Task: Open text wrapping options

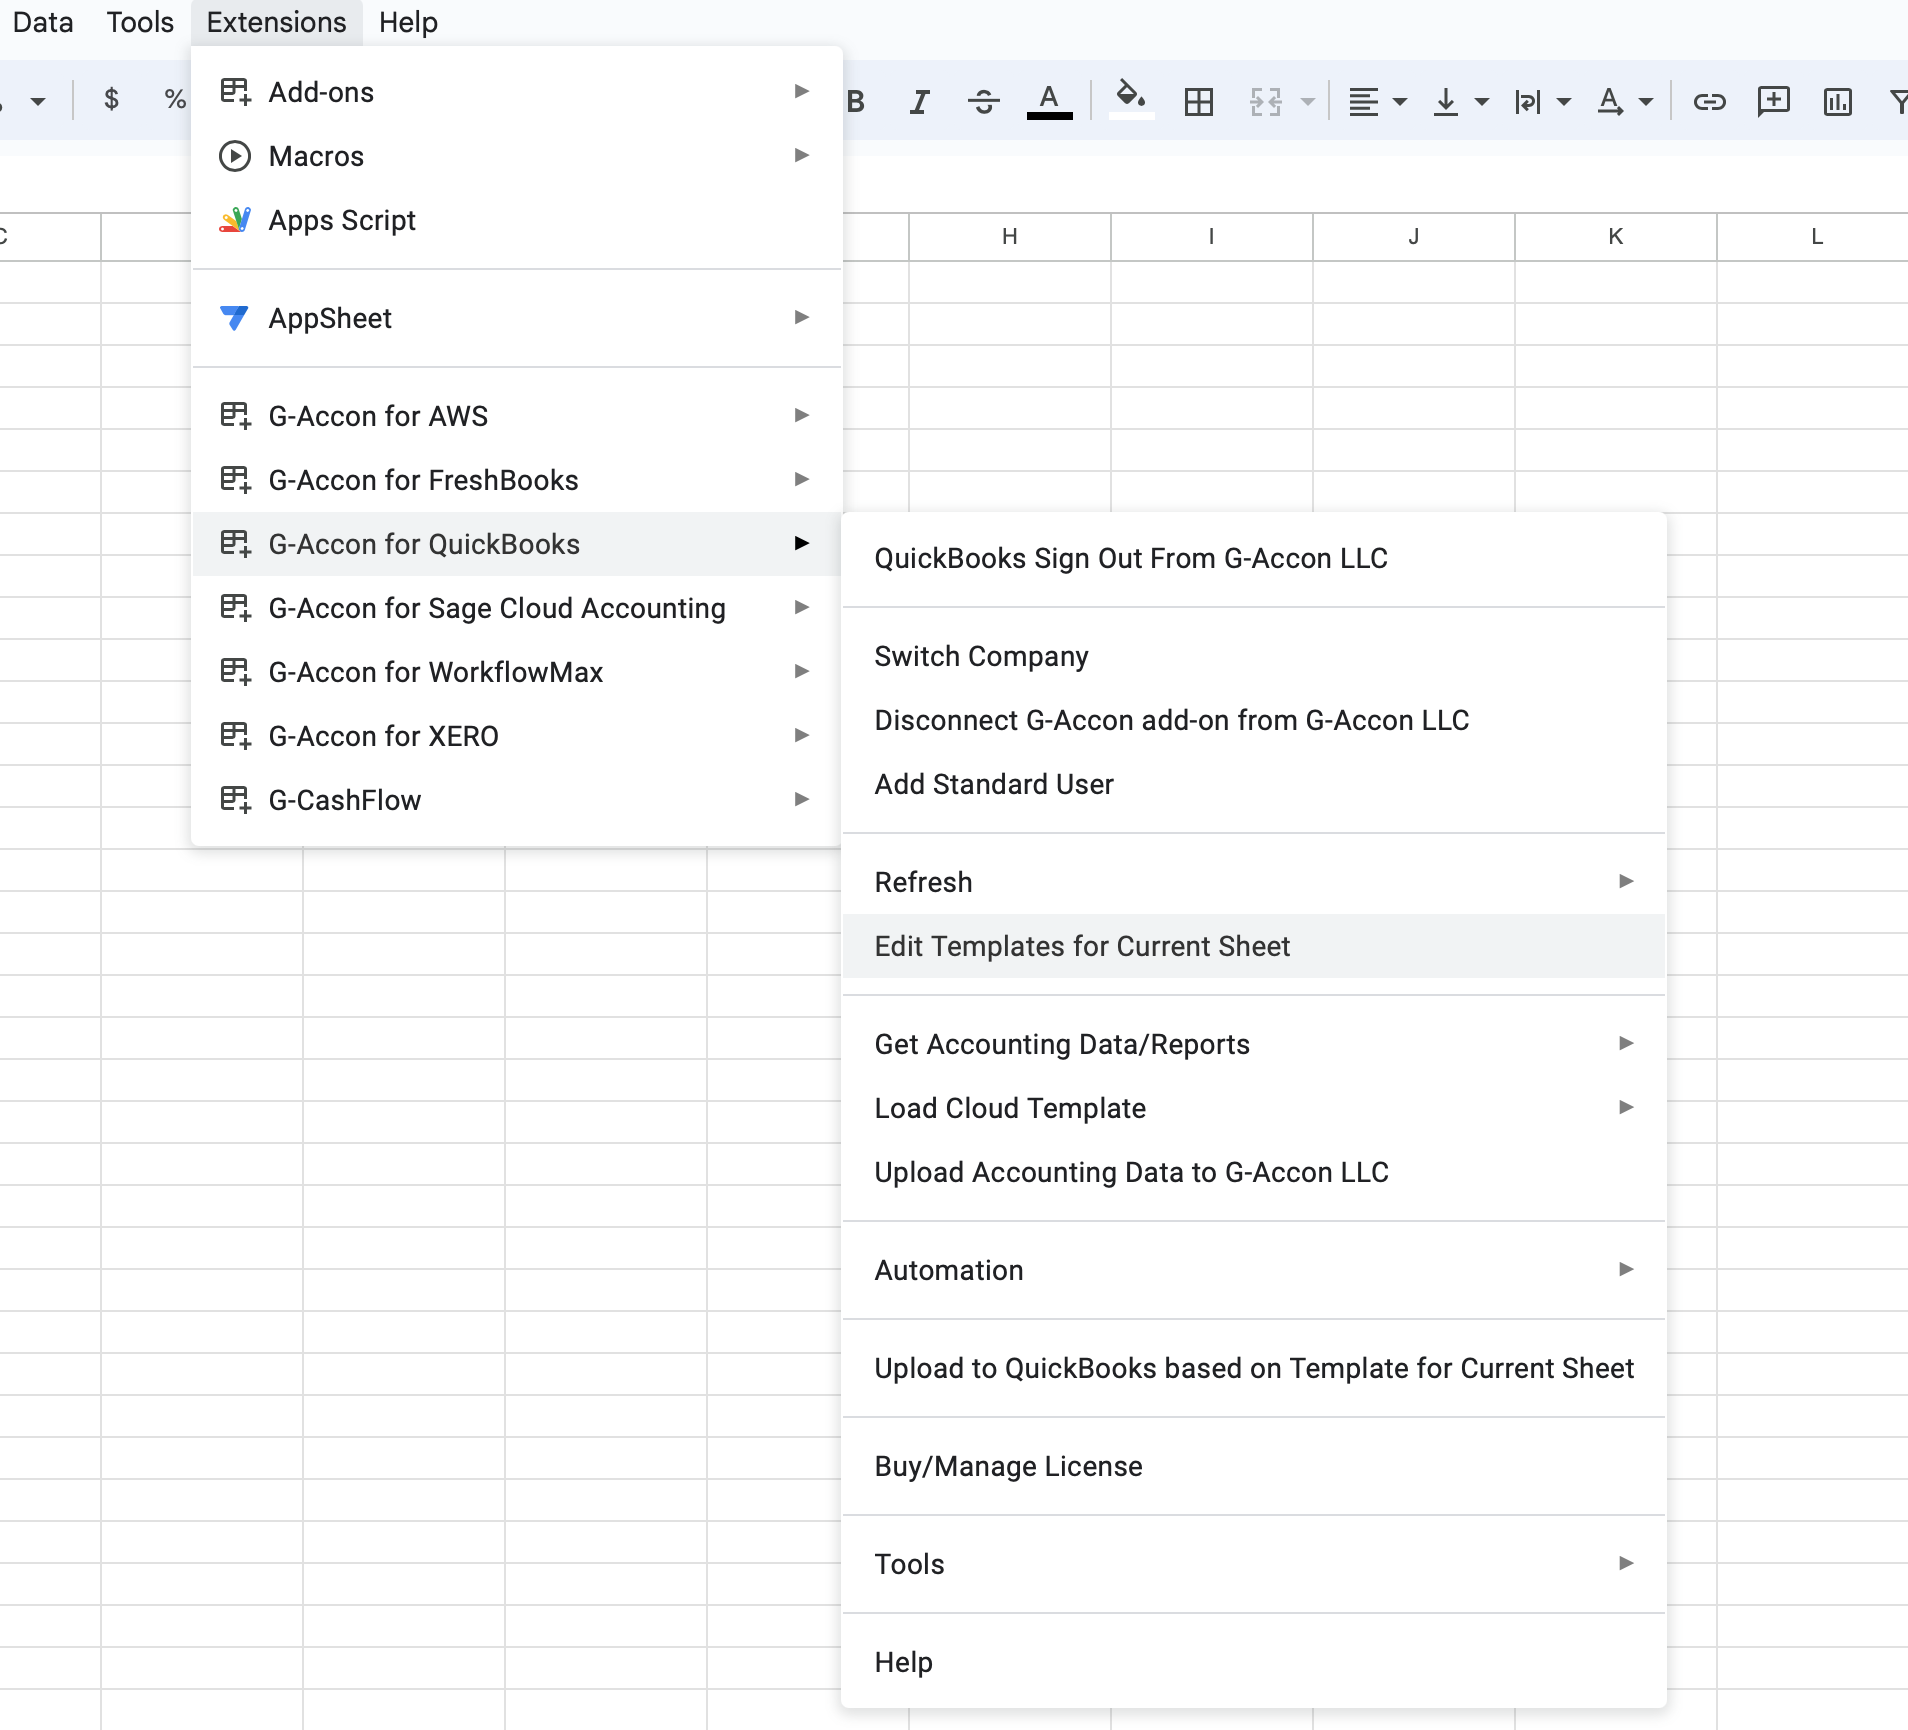Action: (1528, 101)
